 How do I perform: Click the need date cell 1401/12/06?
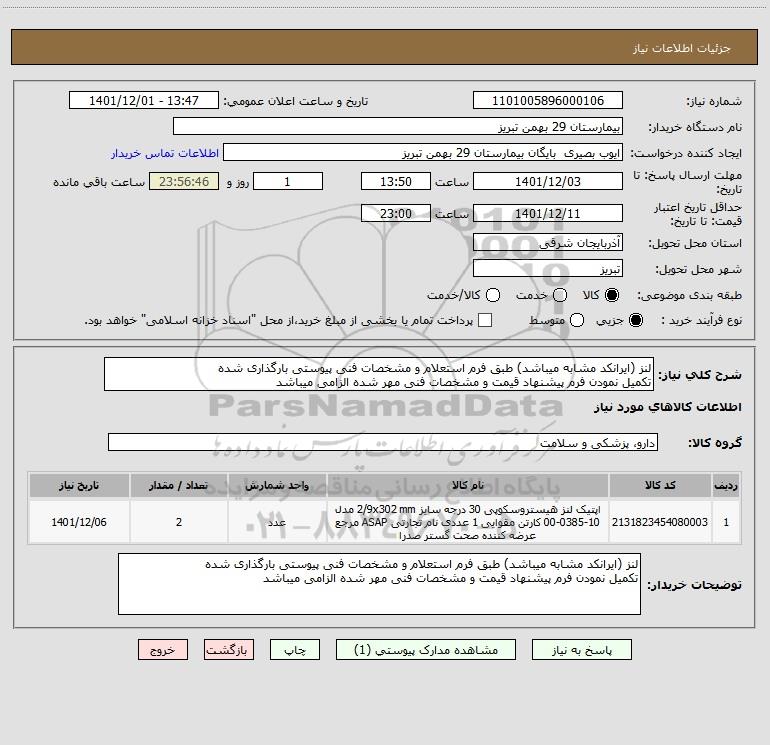click(x=79, y=522)
